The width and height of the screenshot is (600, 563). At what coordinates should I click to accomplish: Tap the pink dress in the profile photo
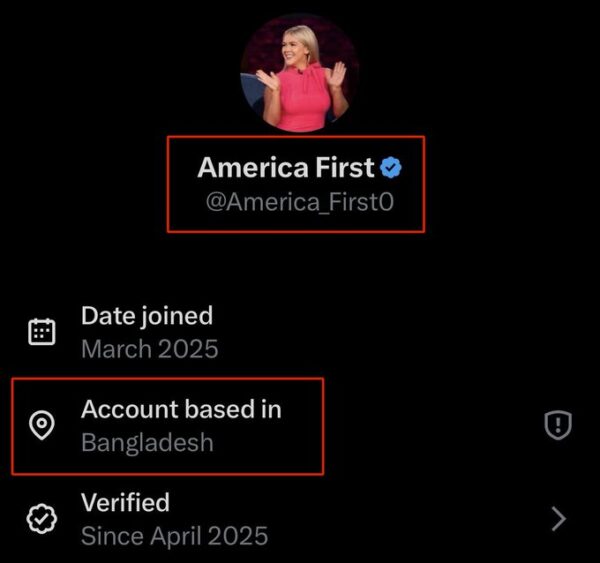[x=298, y=108]
